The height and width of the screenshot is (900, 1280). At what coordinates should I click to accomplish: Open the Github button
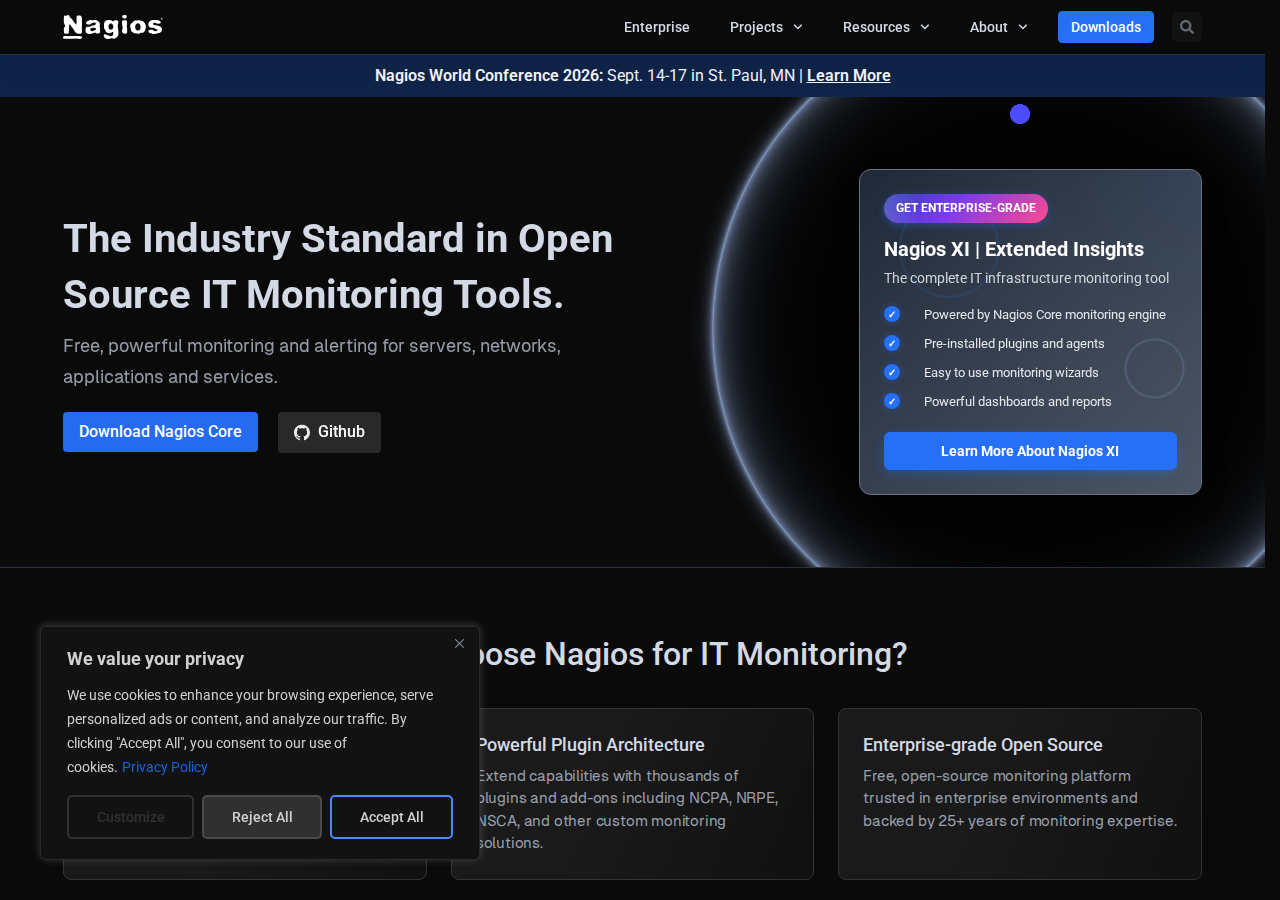pyautogui.click(x=329, y=432)
